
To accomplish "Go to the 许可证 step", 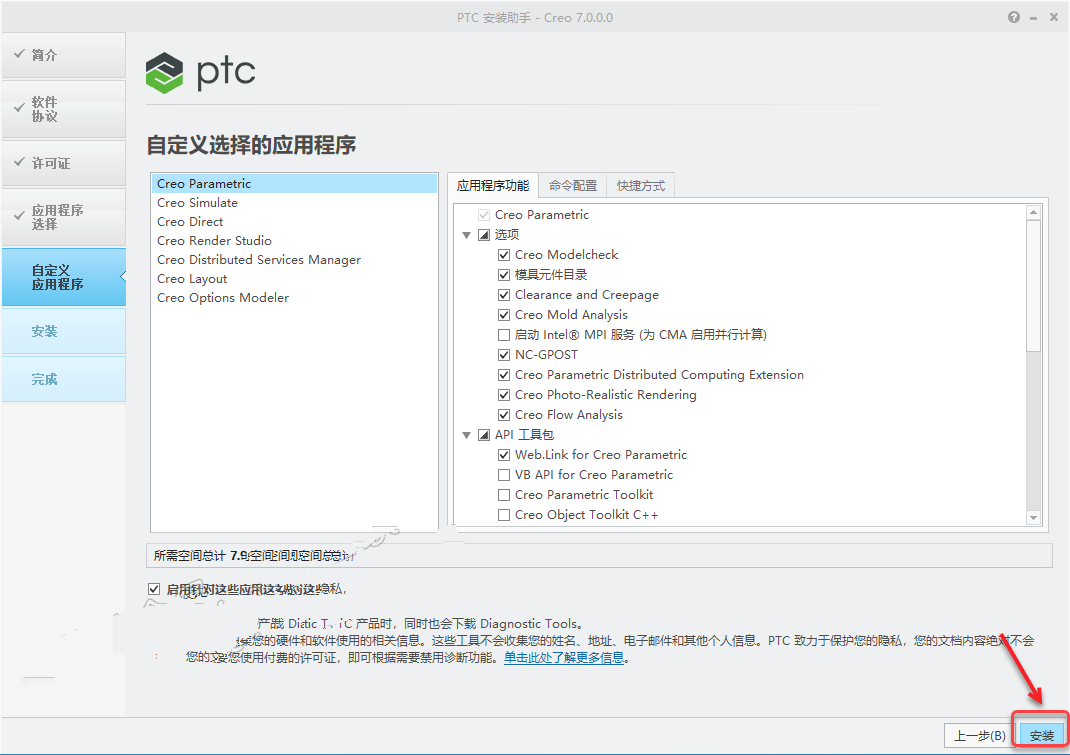I will (63, 163).
